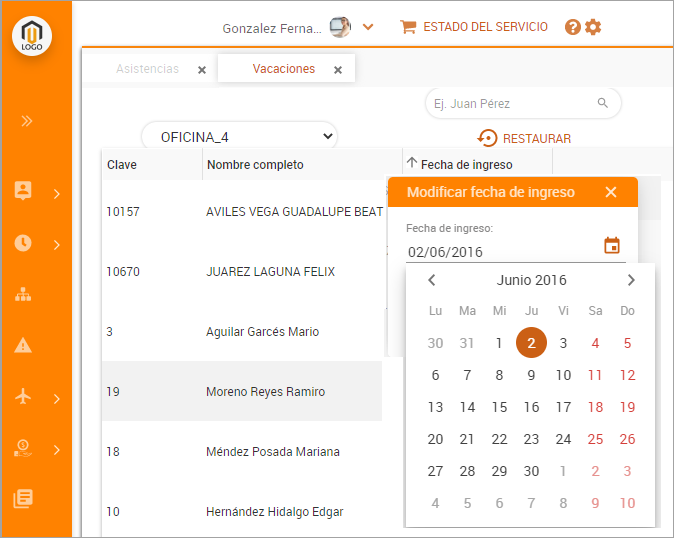The width and height of the screenshot is (674, 538).
Task: Switch to the Asistencias tab
Action: [x=147, y=69]
